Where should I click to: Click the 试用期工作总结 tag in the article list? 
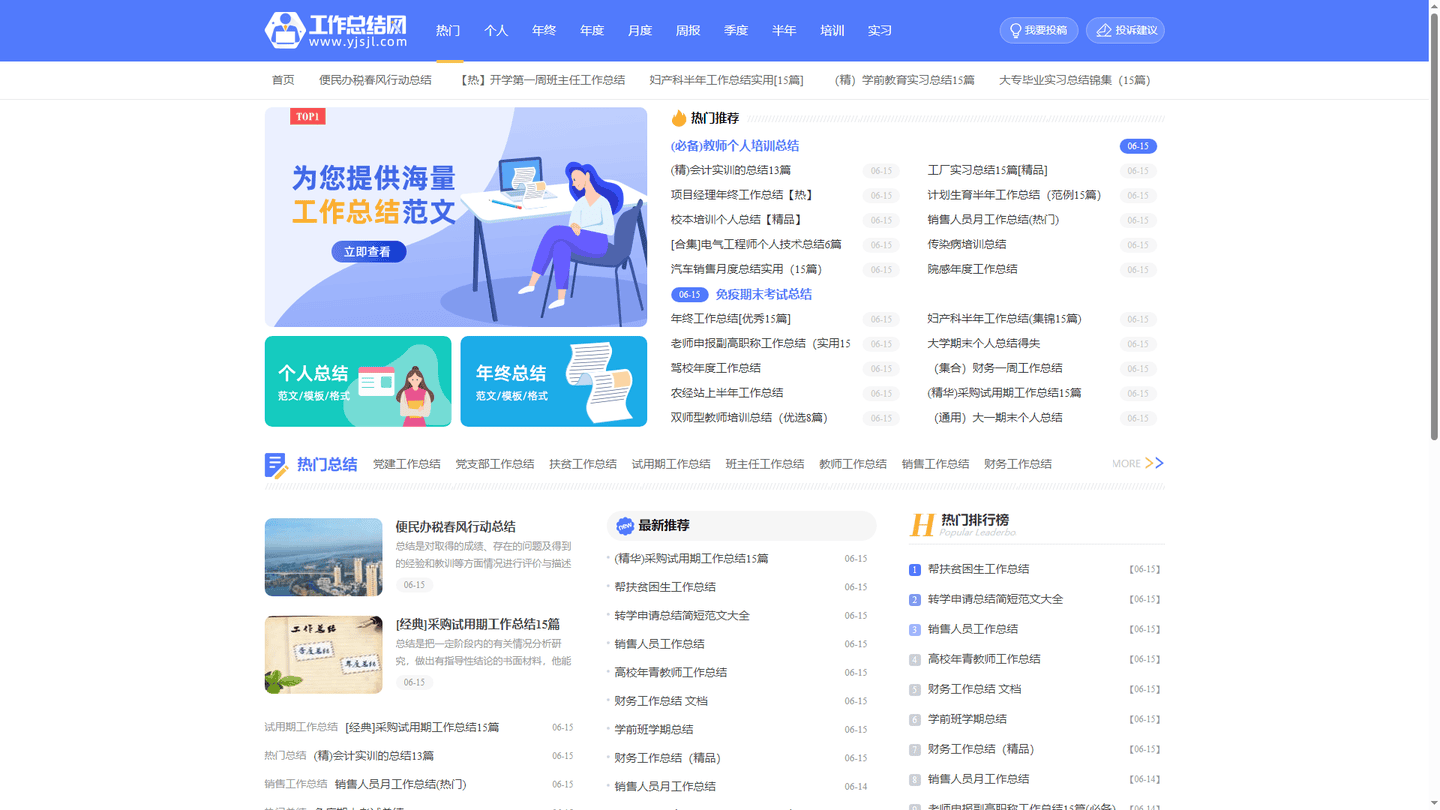301,727
